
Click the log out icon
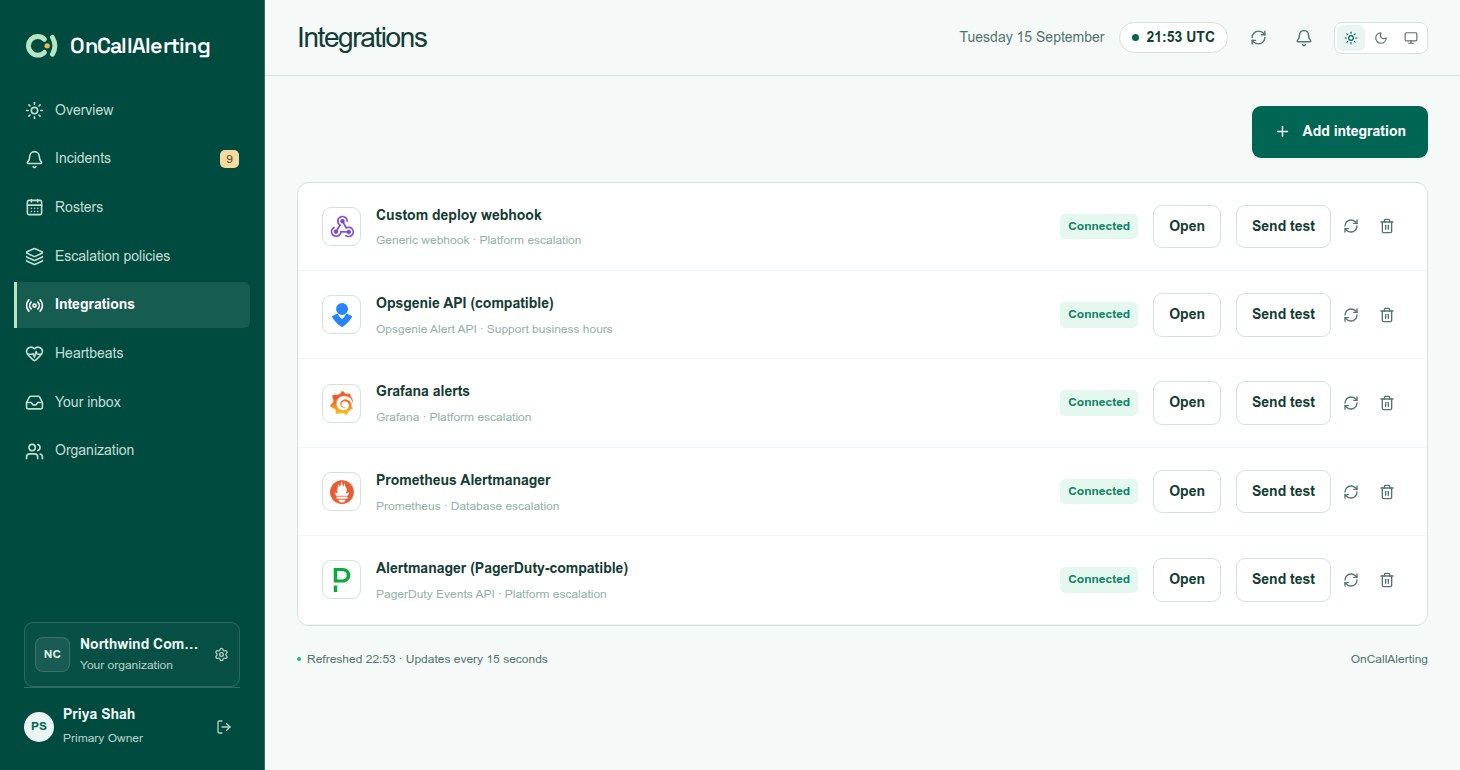(x=224, y=727)
